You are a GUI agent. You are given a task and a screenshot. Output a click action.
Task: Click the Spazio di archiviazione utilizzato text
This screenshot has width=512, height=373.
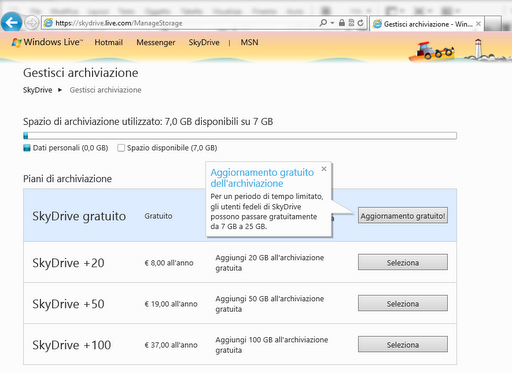coord(148,122)
